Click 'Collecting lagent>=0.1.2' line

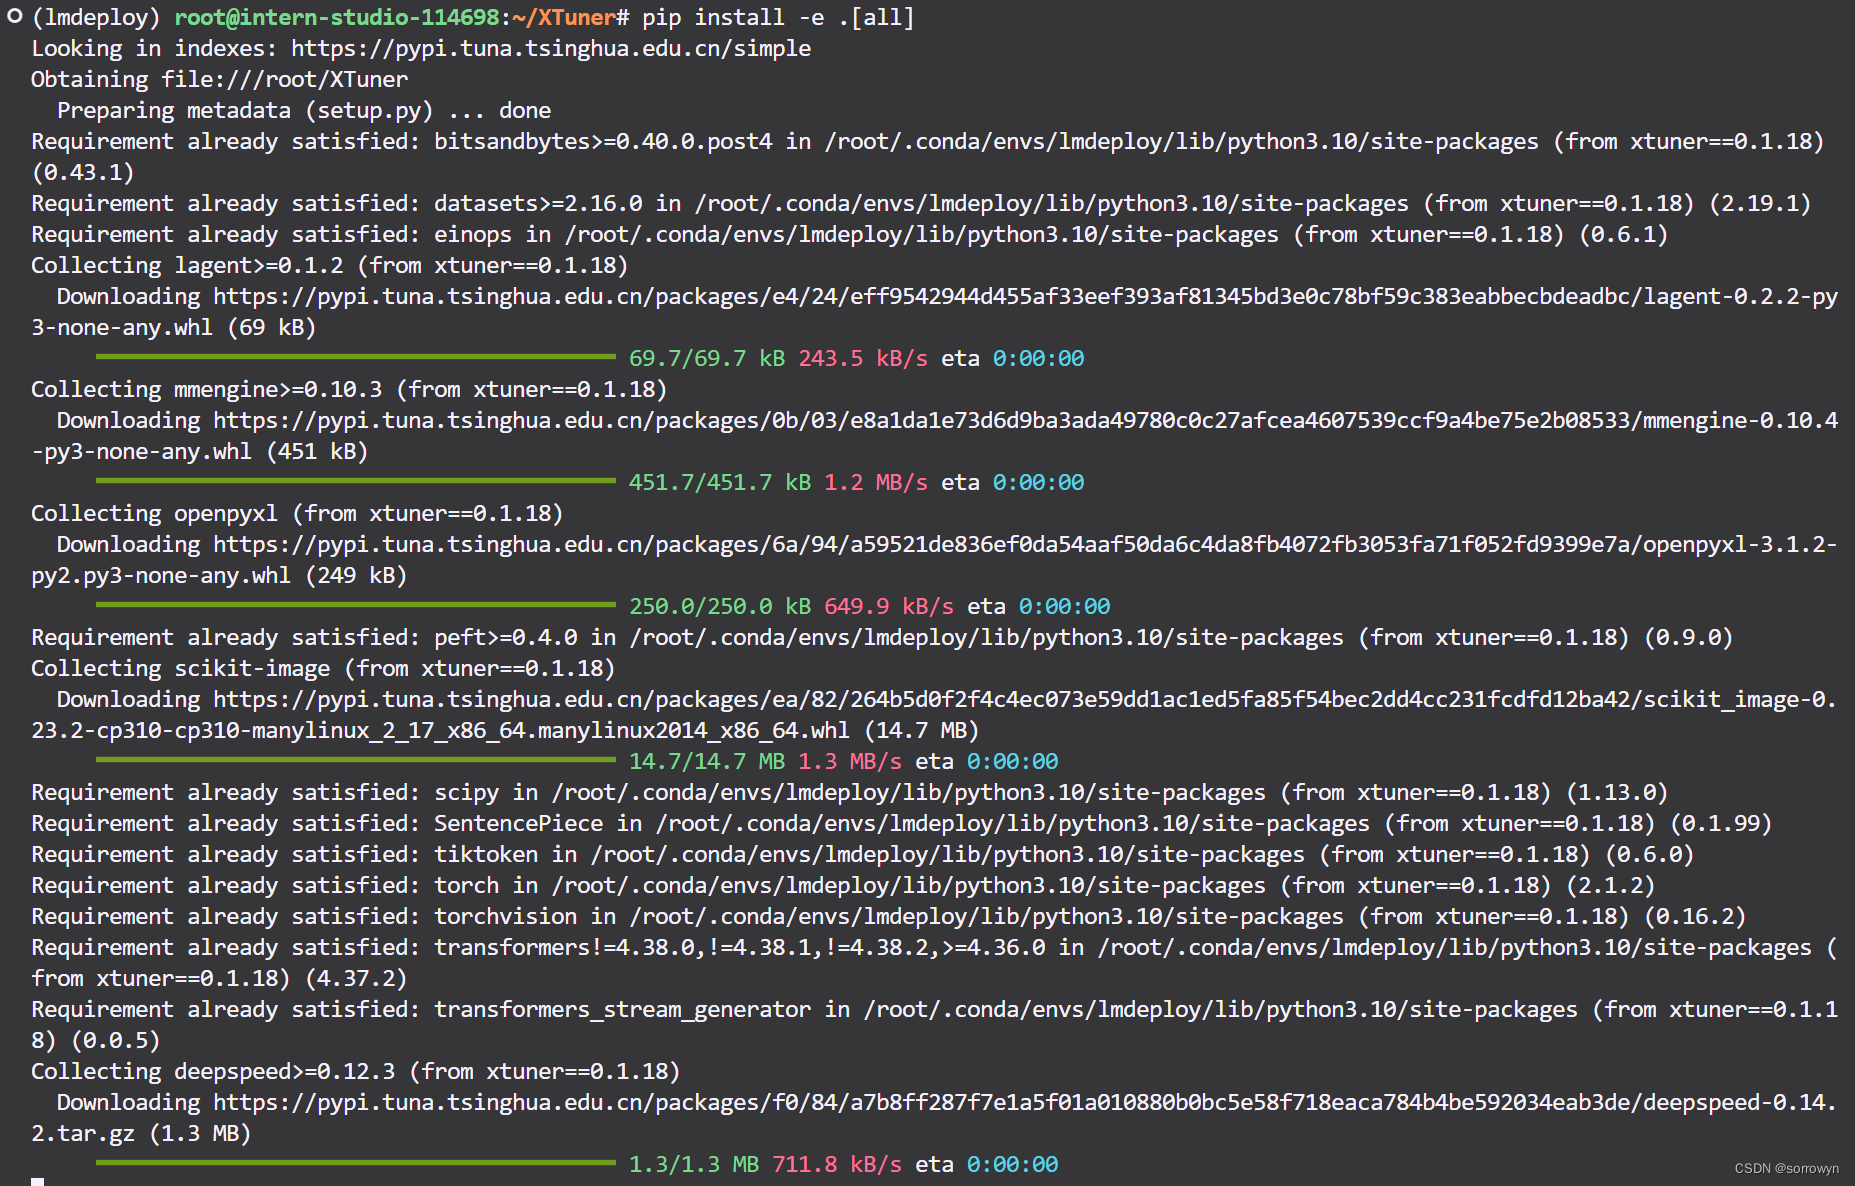329,266
